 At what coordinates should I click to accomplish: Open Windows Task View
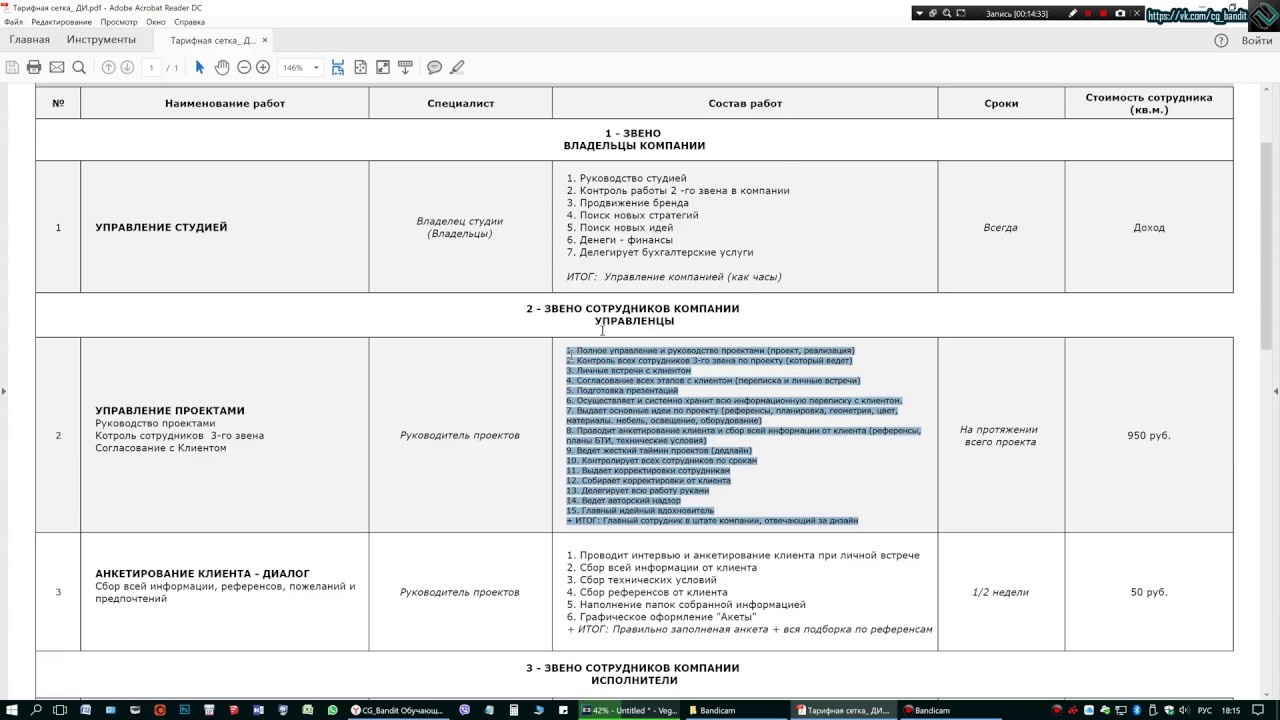(x=61, y=710)
